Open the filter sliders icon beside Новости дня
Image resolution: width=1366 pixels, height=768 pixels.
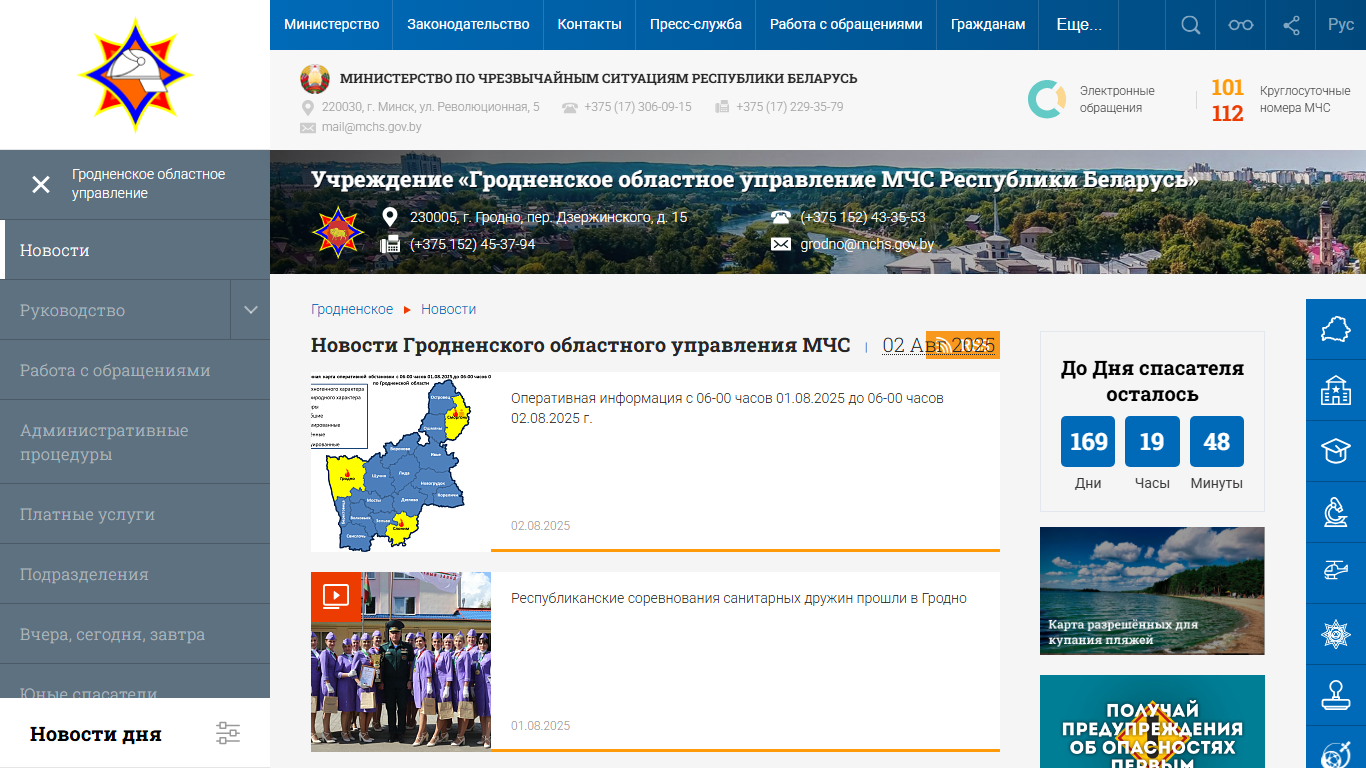(x=228, y=733)
